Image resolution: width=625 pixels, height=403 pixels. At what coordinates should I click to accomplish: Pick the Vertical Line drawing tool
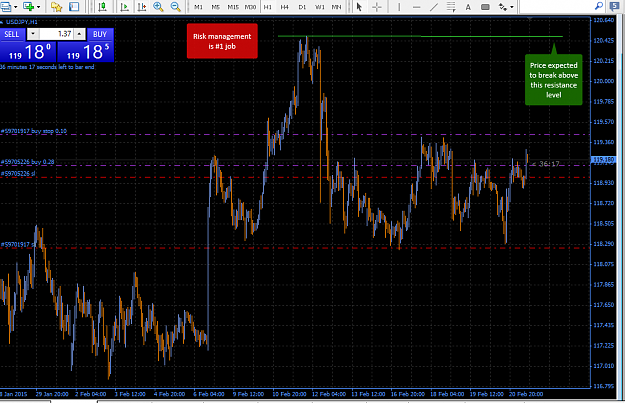[x=399, y=6]
